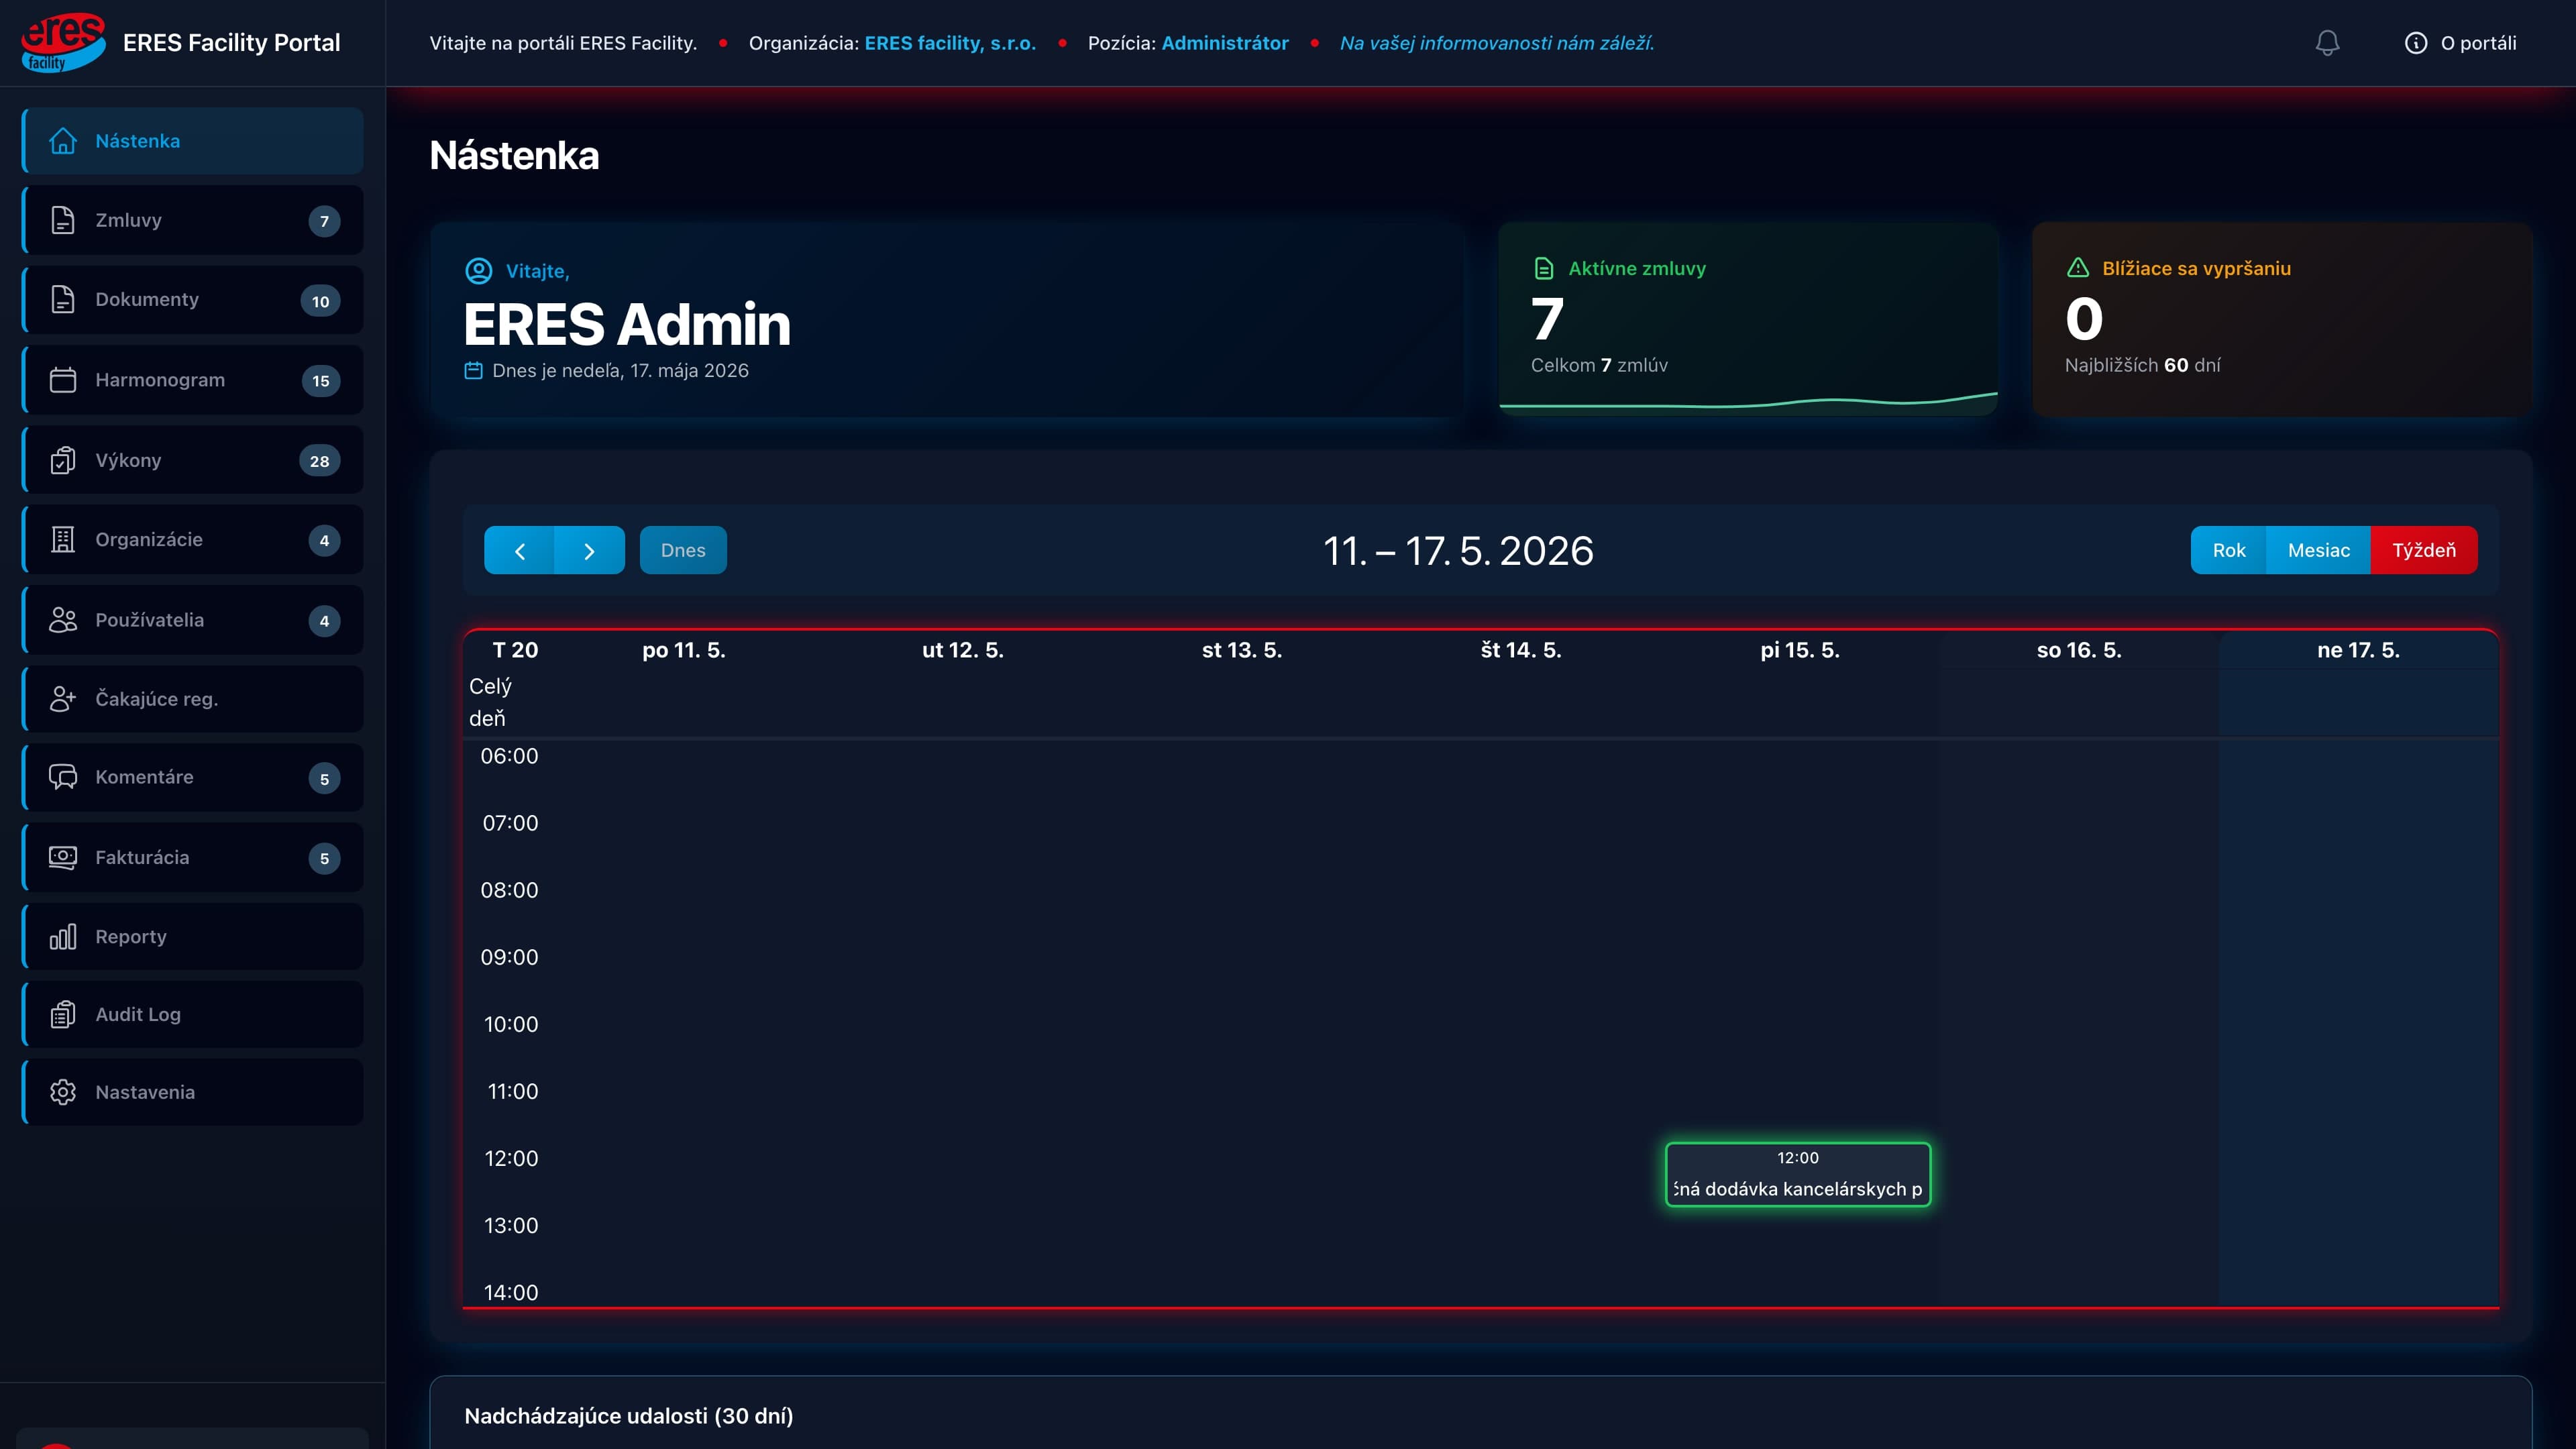This screenshot has width=2576, height=1449.
Task: Click the ERES facility logo
Action: tap(62, 42)
